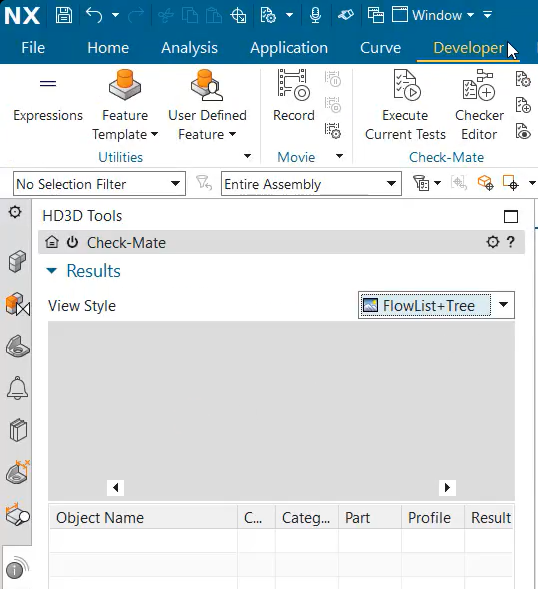Open Assembly Navigator orange cube icon
The height and width of the screenshot is (589, 538).
(x=17, y=304)
